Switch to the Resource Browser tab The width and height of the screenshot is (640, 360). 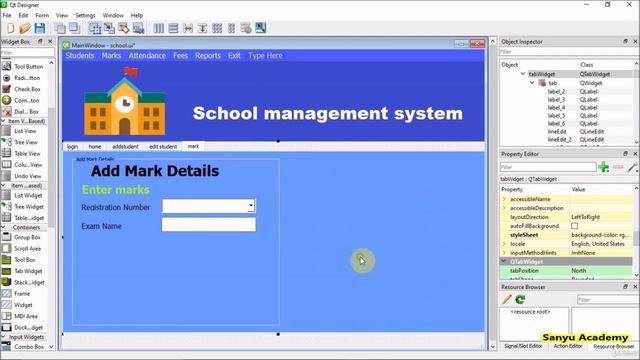613,346
